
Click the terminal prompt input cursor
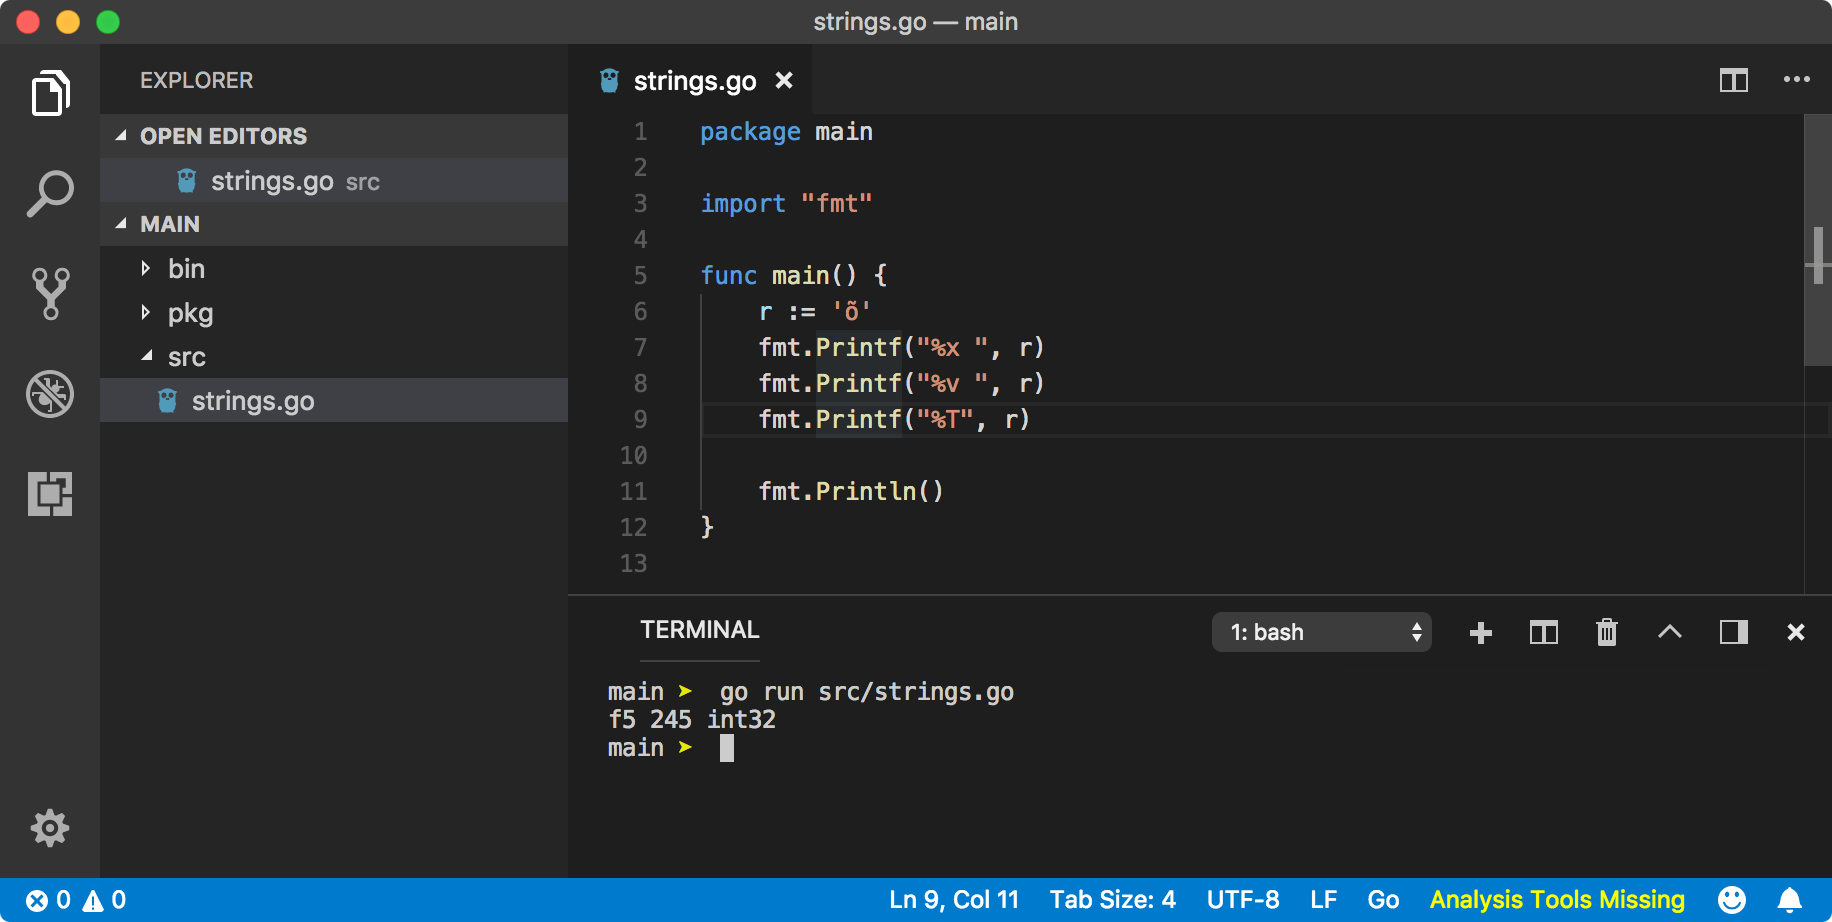(727, 748)
